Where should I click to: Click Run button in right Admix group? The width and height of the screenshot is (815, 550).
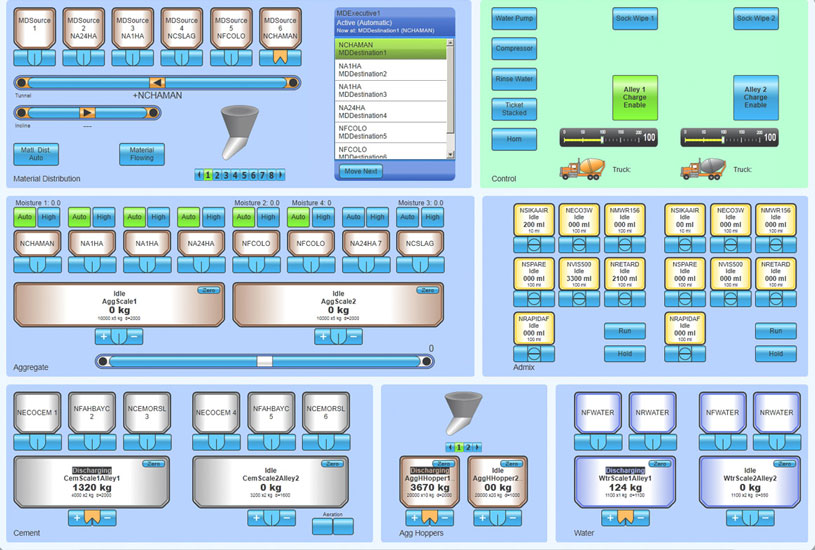(775, 331)
